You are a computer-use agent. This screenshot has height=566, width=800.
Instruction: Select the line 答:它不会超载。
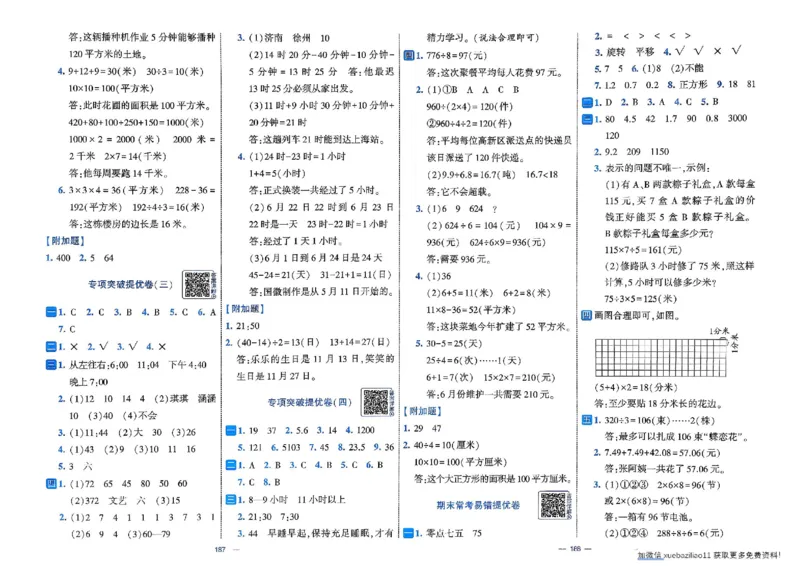(x=460, y=191)
